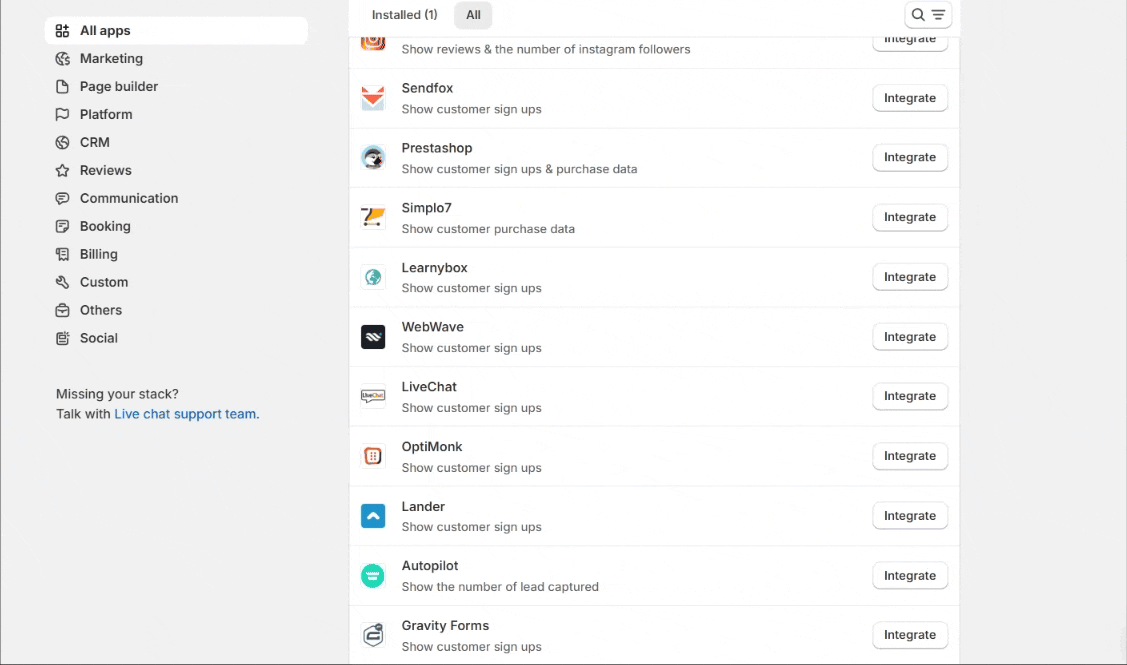
Task: Select Page builder in sidebar
Action: pyautogui.click(x=119, y=87)
